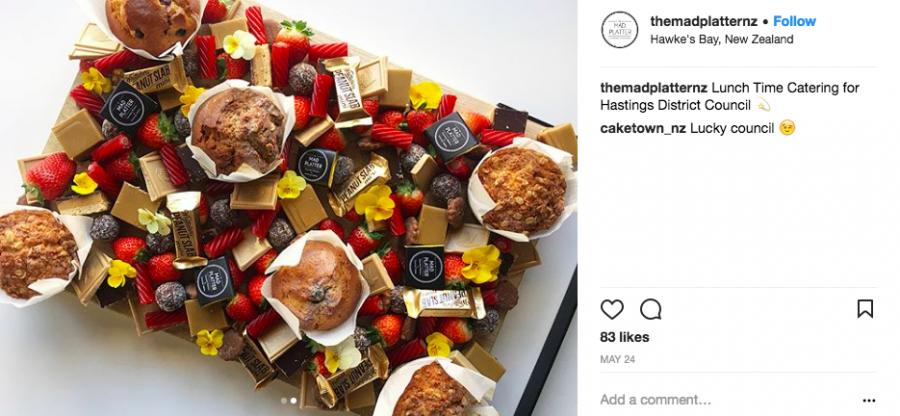
Task: Follow themadplatternz account
Action: click(x=794, y=21)
